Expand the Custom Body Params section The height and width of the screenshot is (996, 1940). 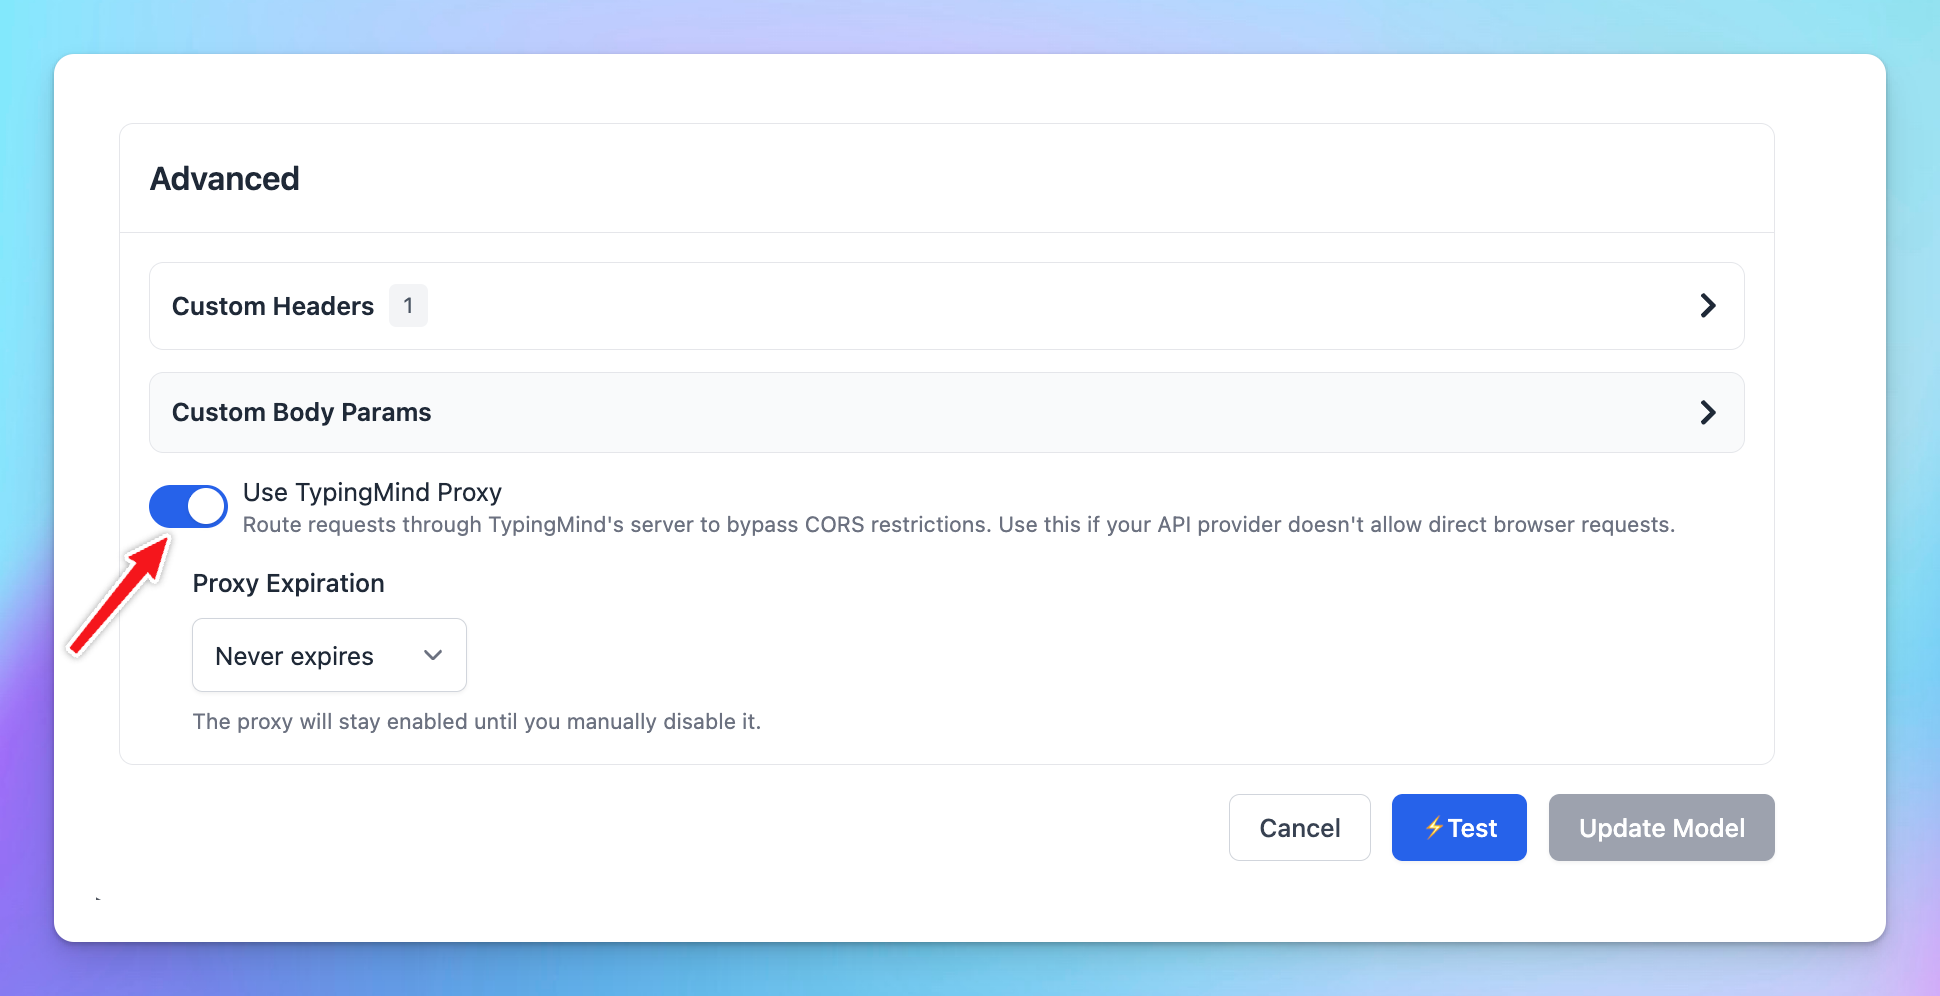(946, 412)
